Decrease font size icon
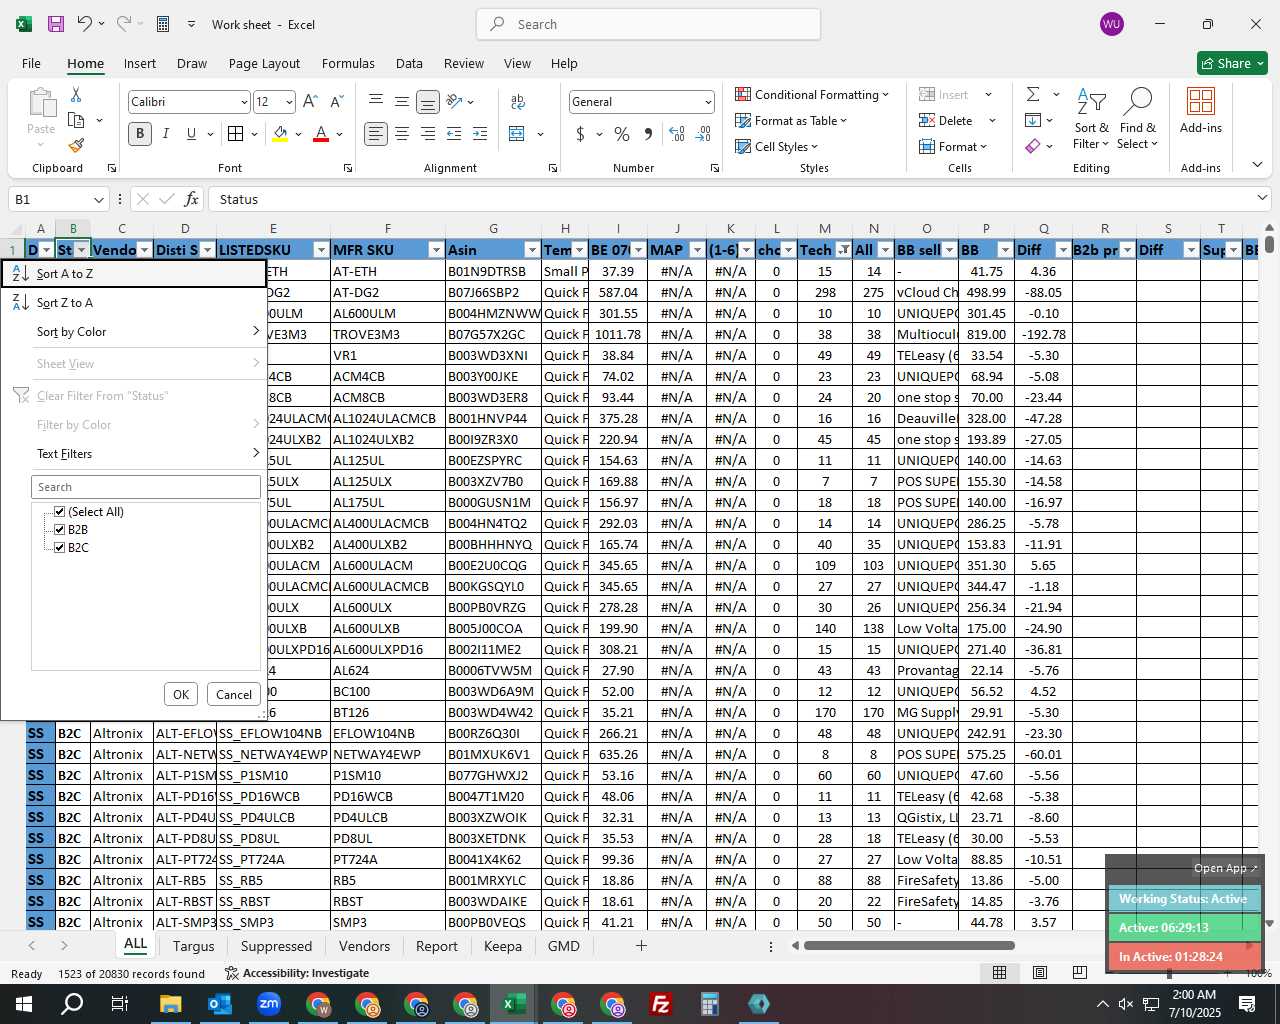 tap(336, 102)
